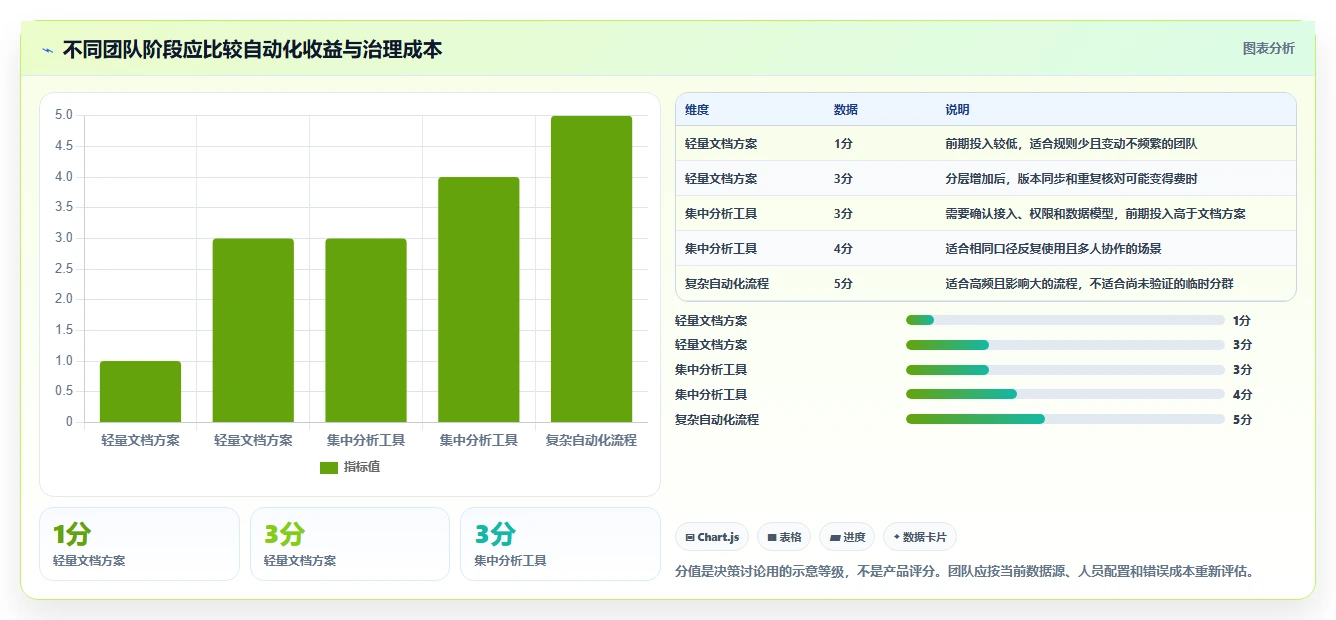
Task: Click the 4分 cell in the table
Action: pyautogui.click(x=843, y=249)
